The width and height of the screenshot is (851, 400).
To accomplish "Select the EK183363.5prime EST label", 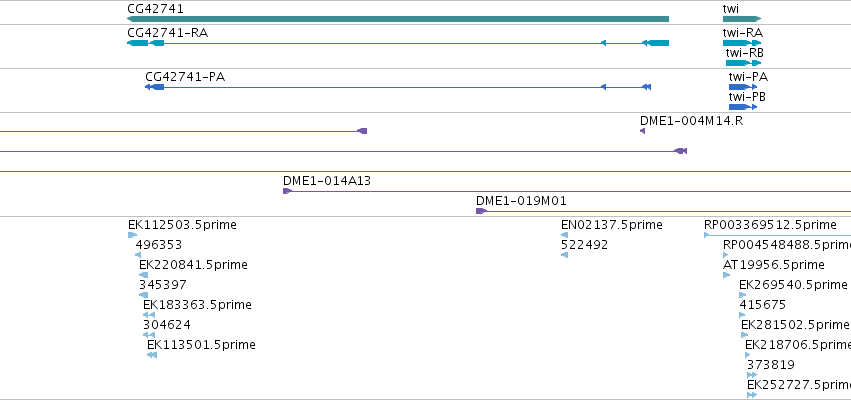I will (197, 305).
